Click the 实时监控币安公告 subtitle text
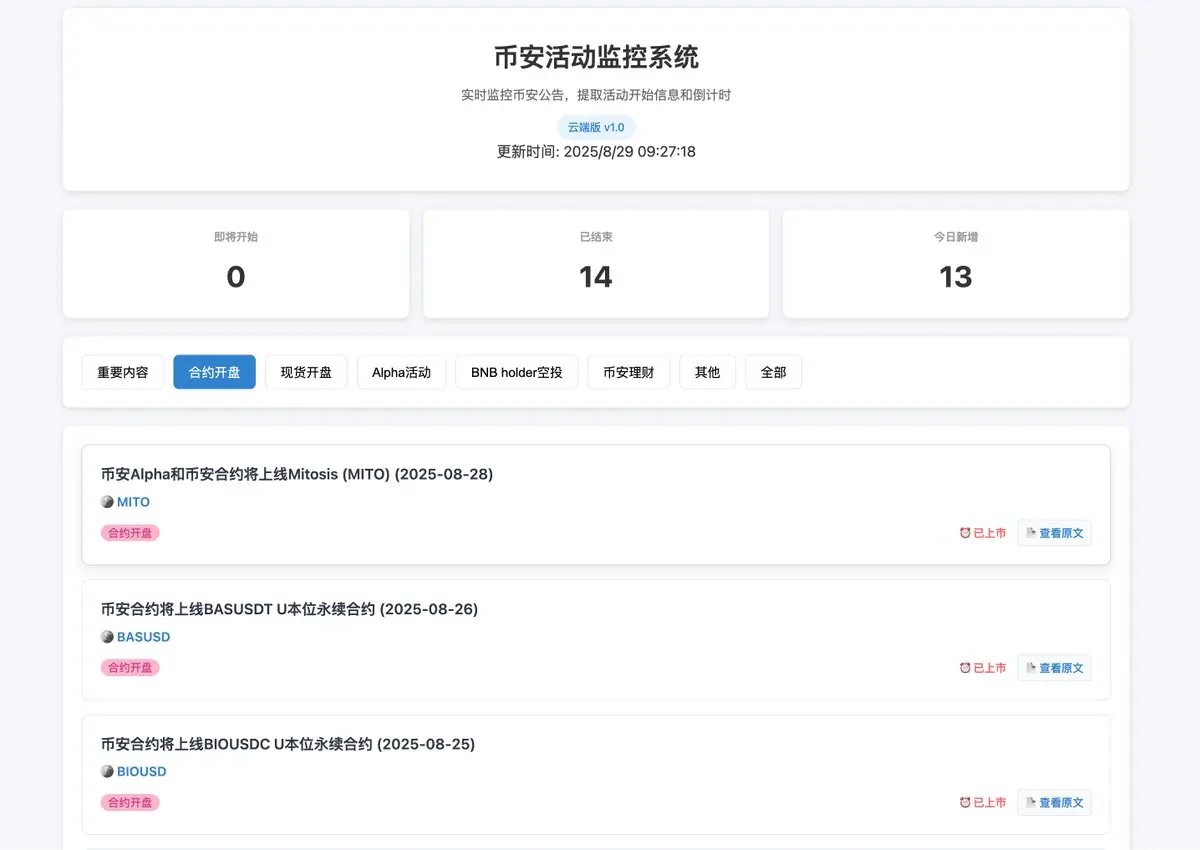This screenshot has height=850, width=1200. (596, 95)
